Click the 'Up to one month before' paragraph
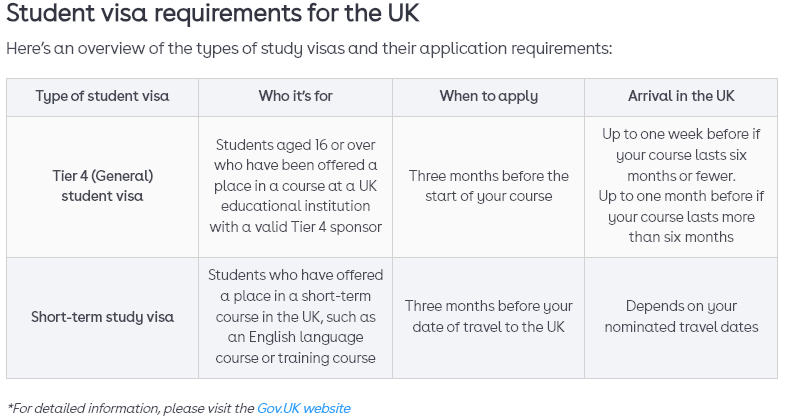789x420 pixels. (681, 216)
